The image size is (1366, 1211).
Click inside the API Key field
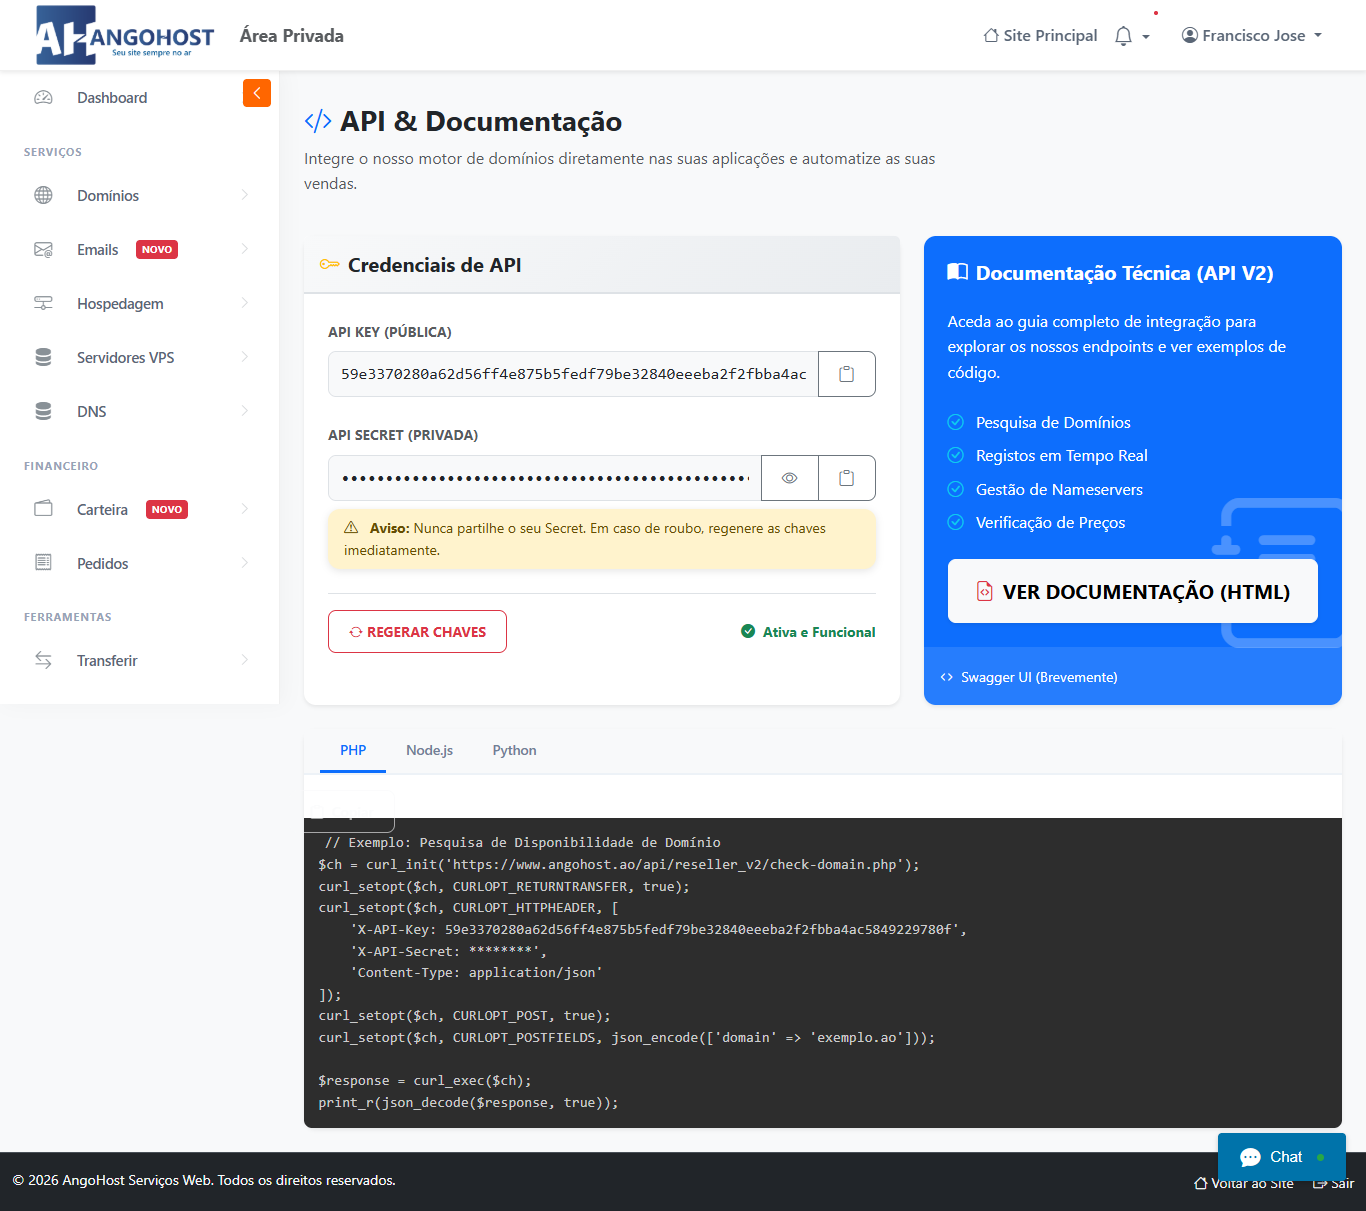[x=573, y=374]
